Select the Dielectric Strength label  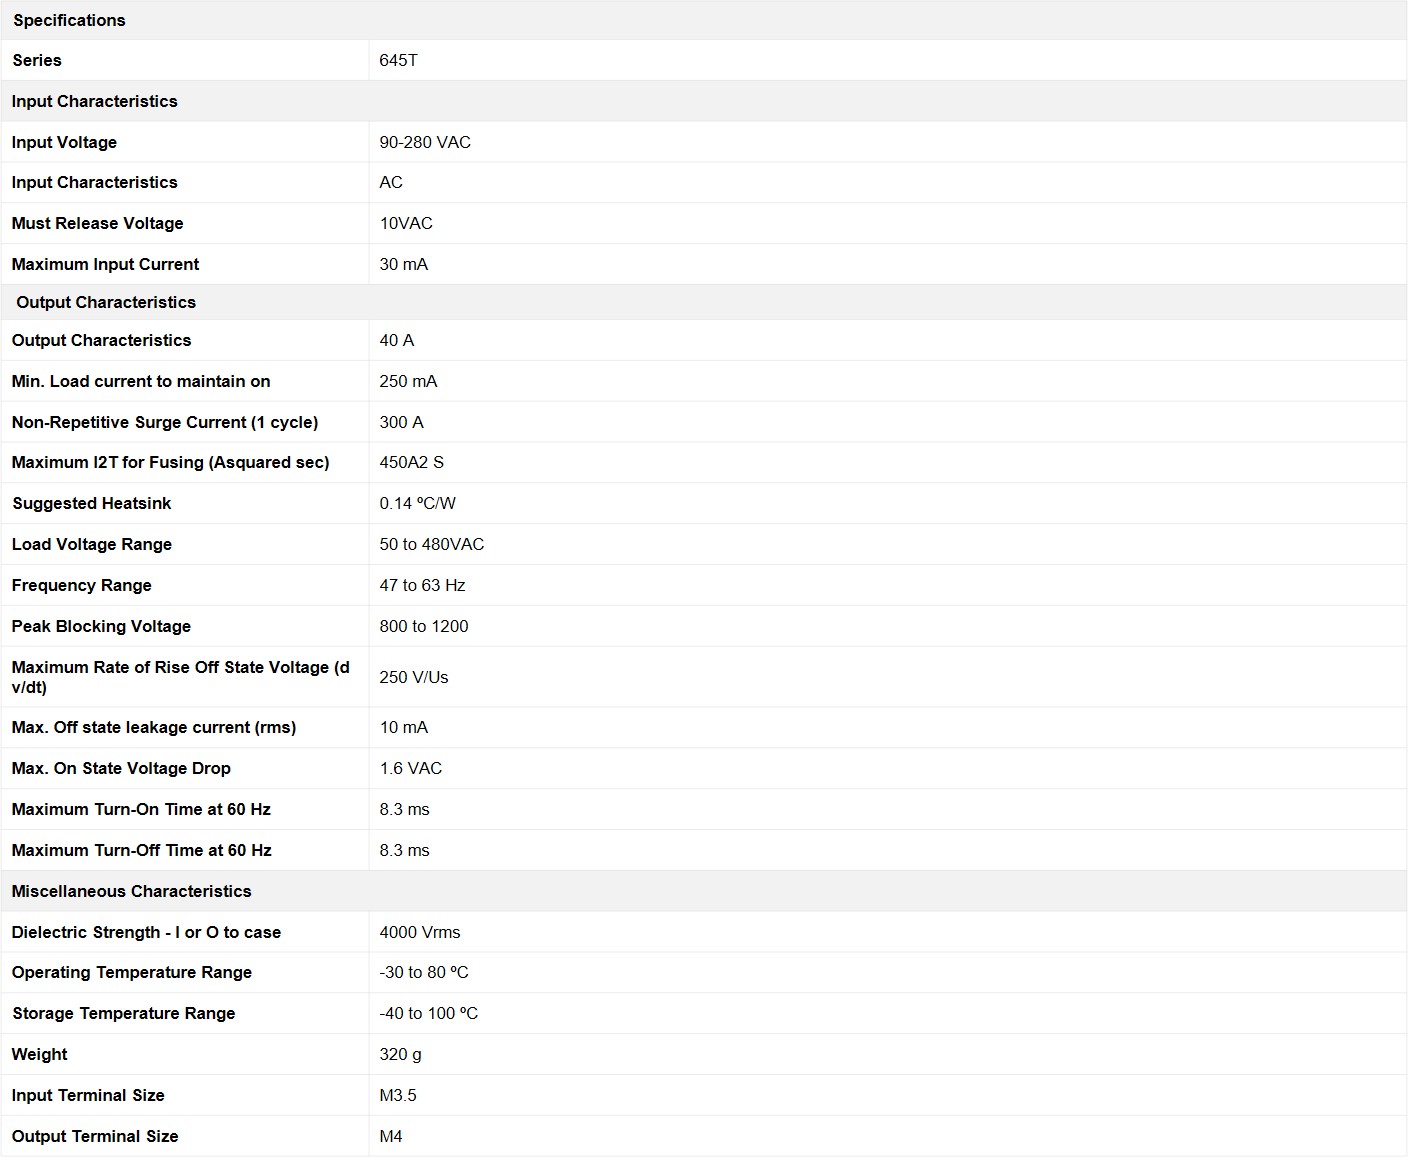click(x=146, y=932)
